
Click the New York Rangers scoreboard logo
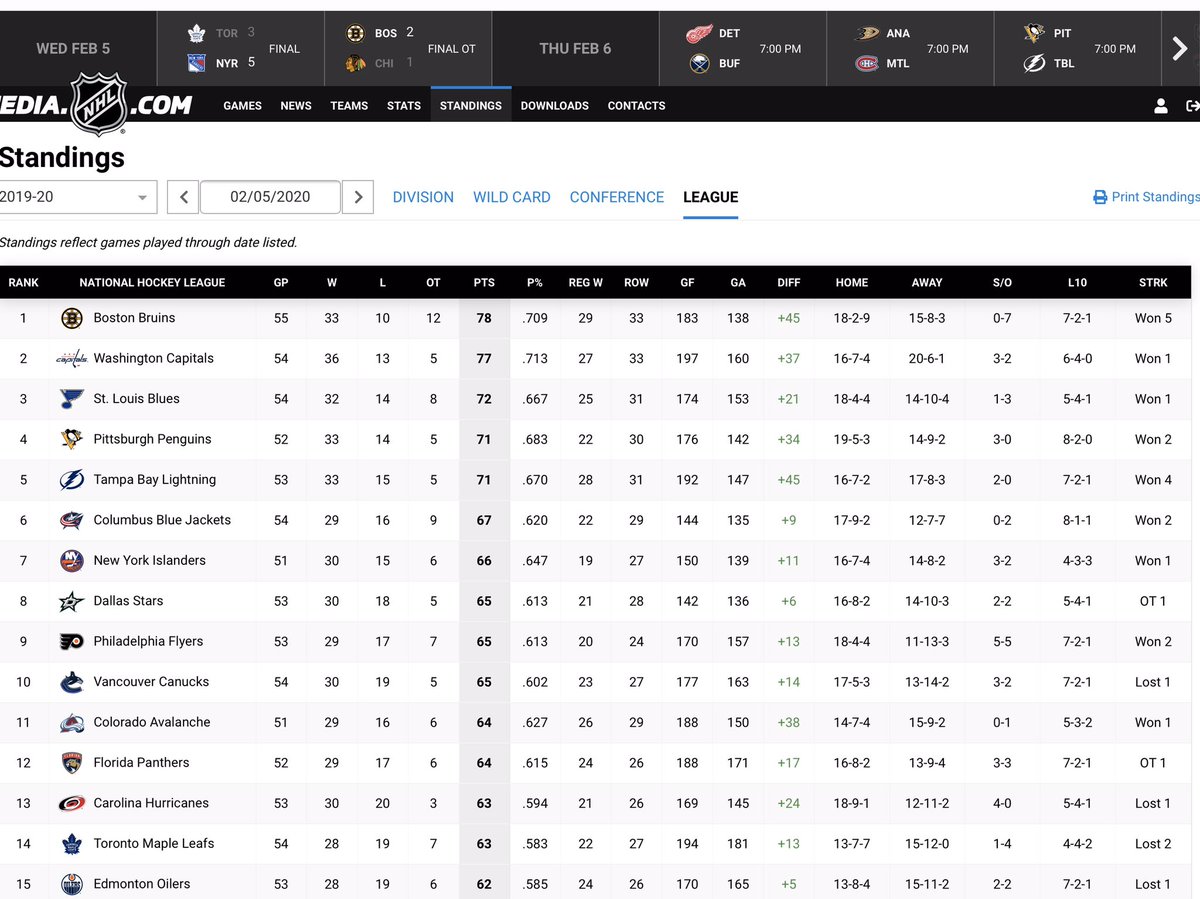[197, 63]
